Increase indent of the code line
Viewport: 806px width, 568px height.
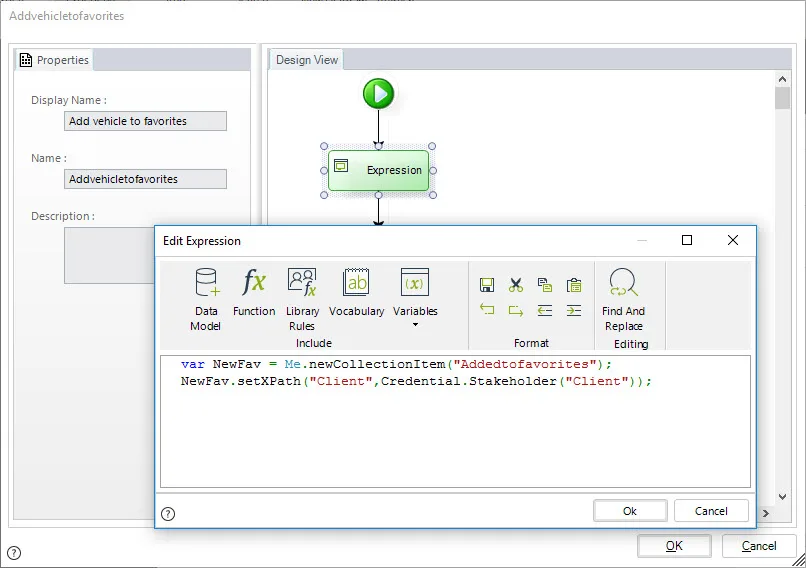[x=574, y=310]
